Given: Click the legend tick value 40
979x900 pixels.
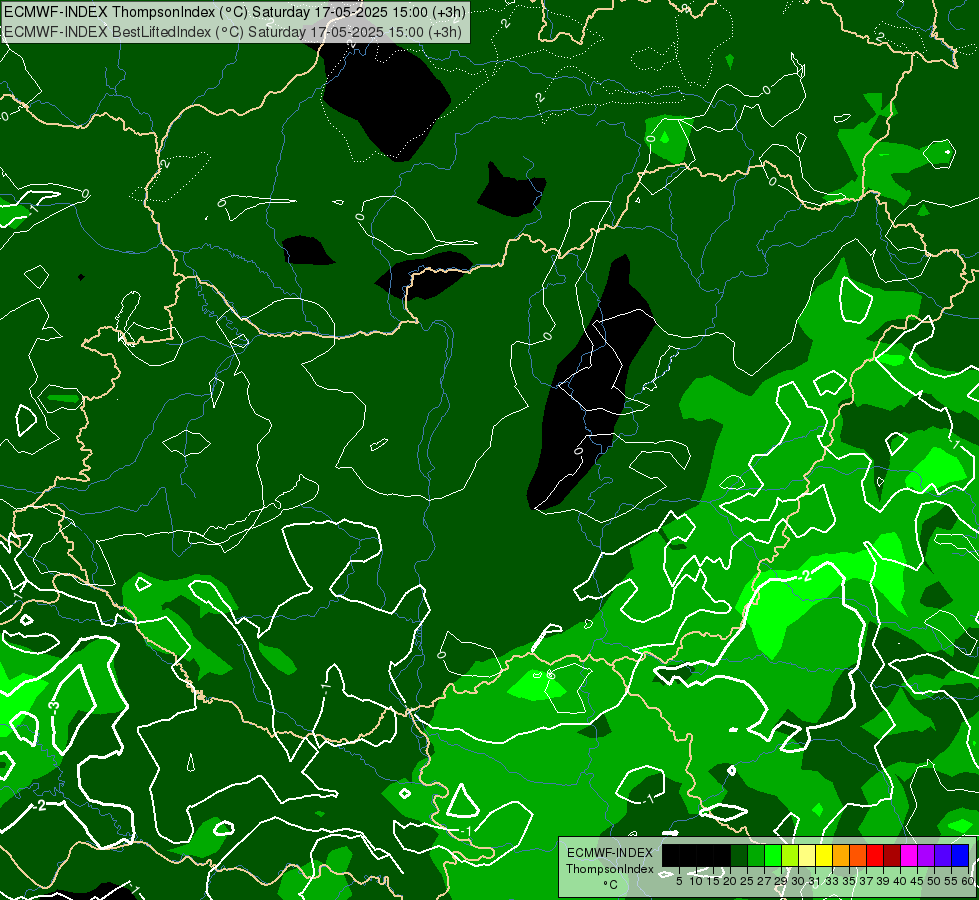Looking at the screenshot, I should (x=900, y=881).
